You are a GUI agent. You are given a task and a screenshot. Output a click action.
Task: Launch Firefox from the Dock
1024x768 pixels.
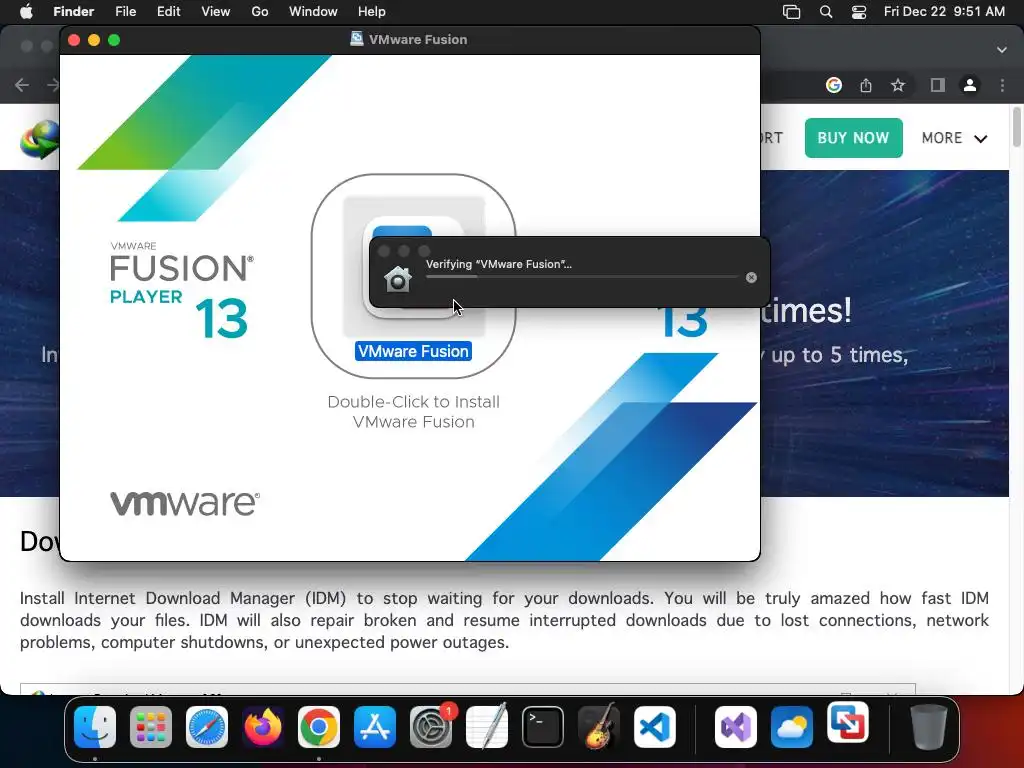(263, 727)
